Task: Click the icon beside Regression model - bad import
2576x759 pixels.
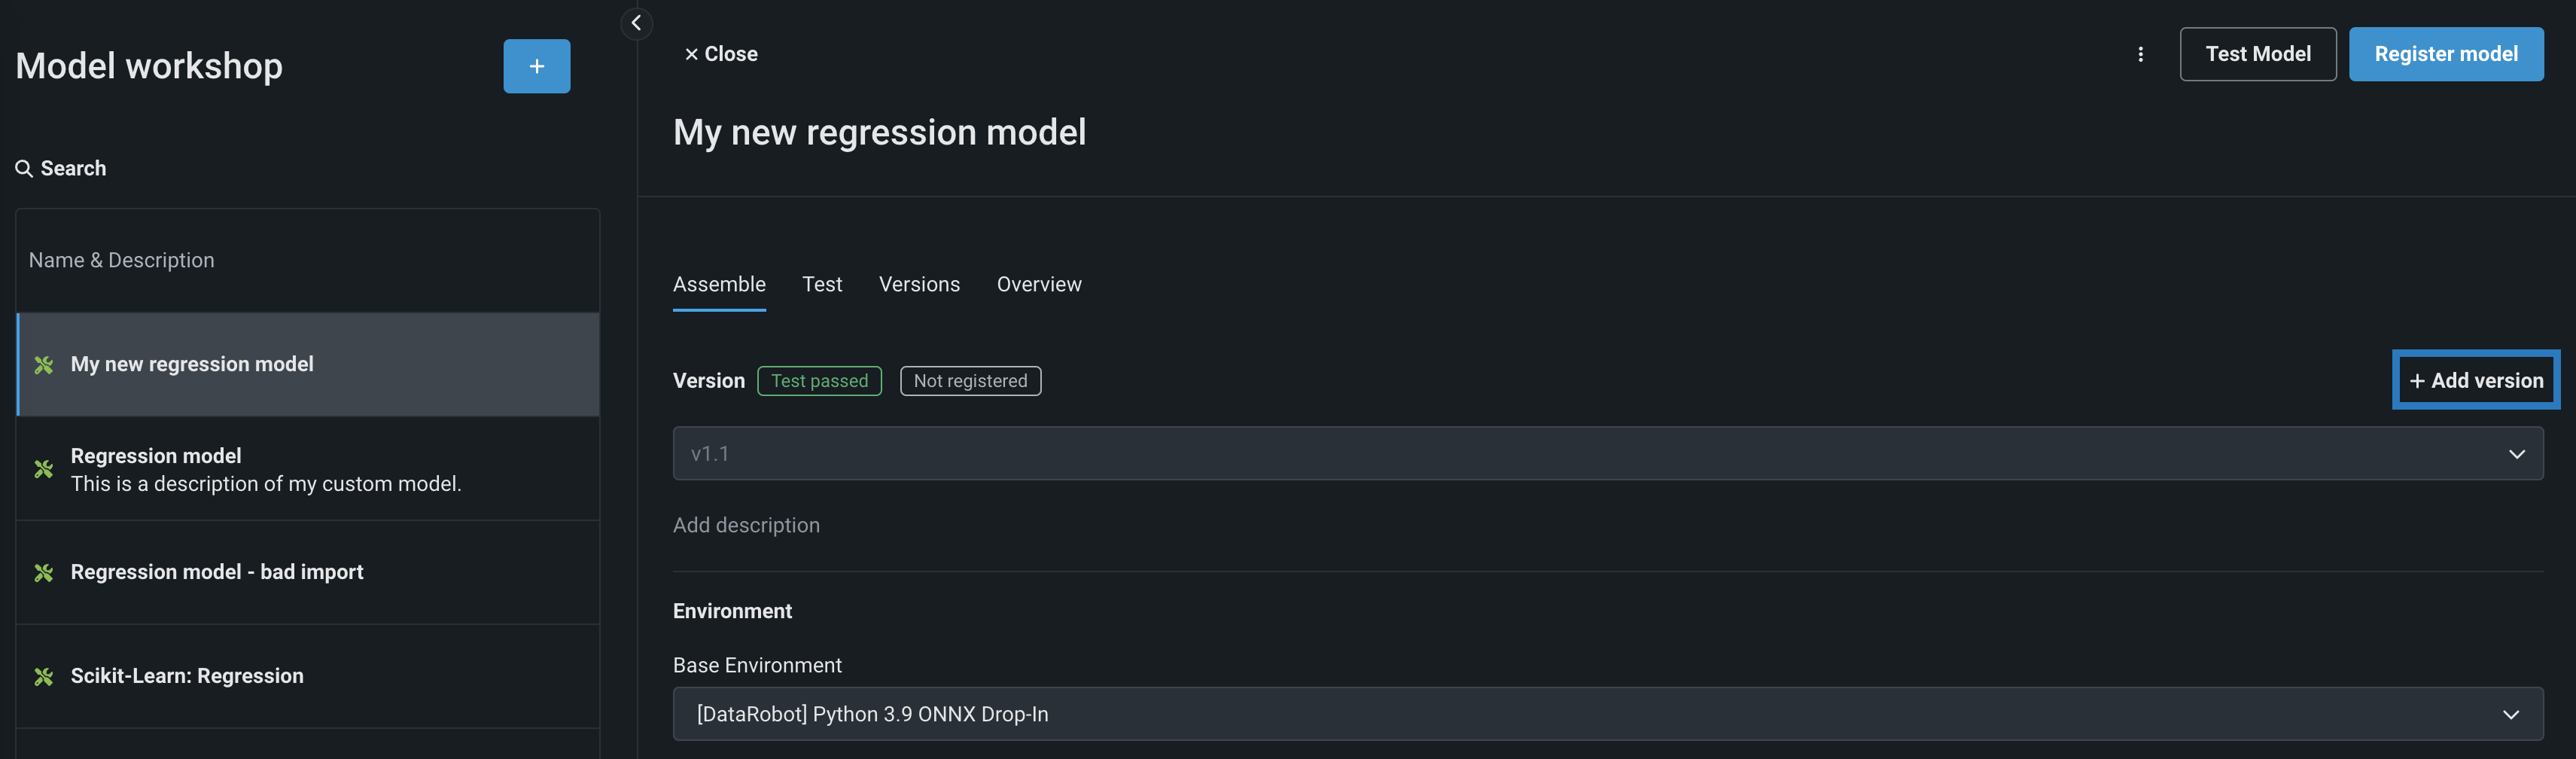Action: [x=44, y=573]
